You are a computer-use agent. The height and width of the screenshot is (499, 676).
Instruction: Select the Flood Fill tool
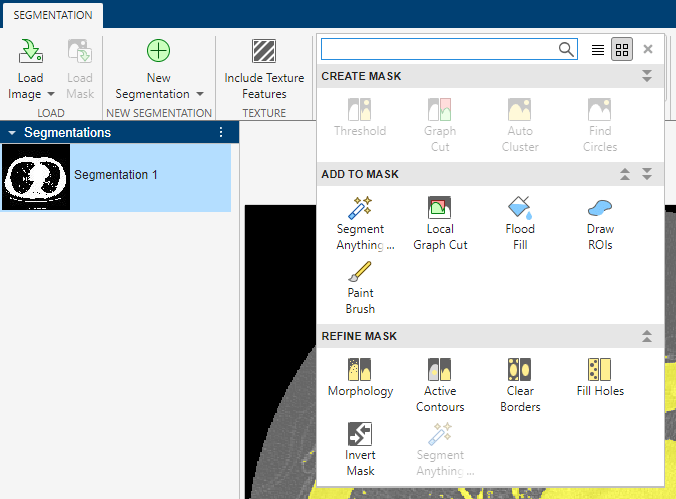[520, 223]
